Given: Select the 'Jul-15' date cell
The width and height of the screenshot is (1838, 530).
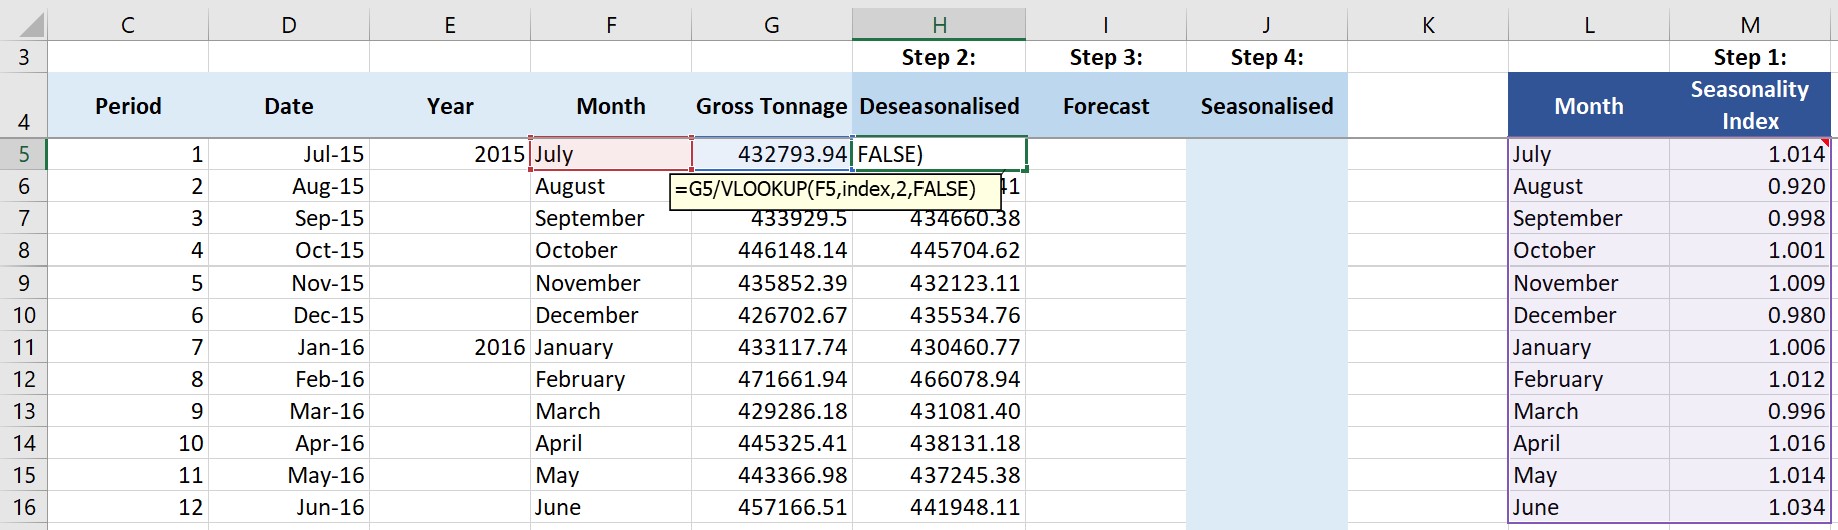Looking at the screenshot, I should (289, 154).
